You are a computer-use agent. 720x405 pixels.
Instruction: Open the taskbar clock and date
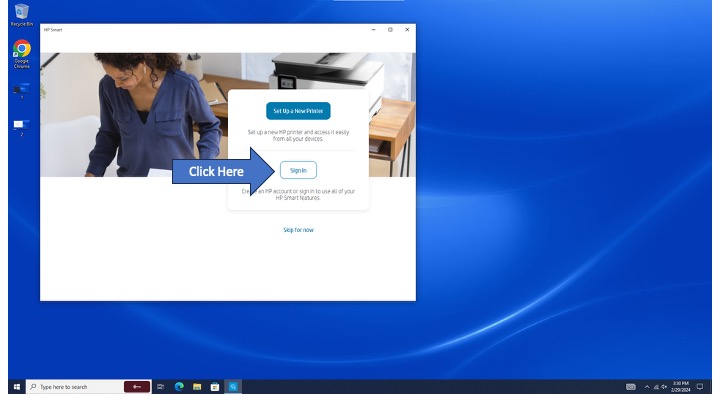pos(681,387)
